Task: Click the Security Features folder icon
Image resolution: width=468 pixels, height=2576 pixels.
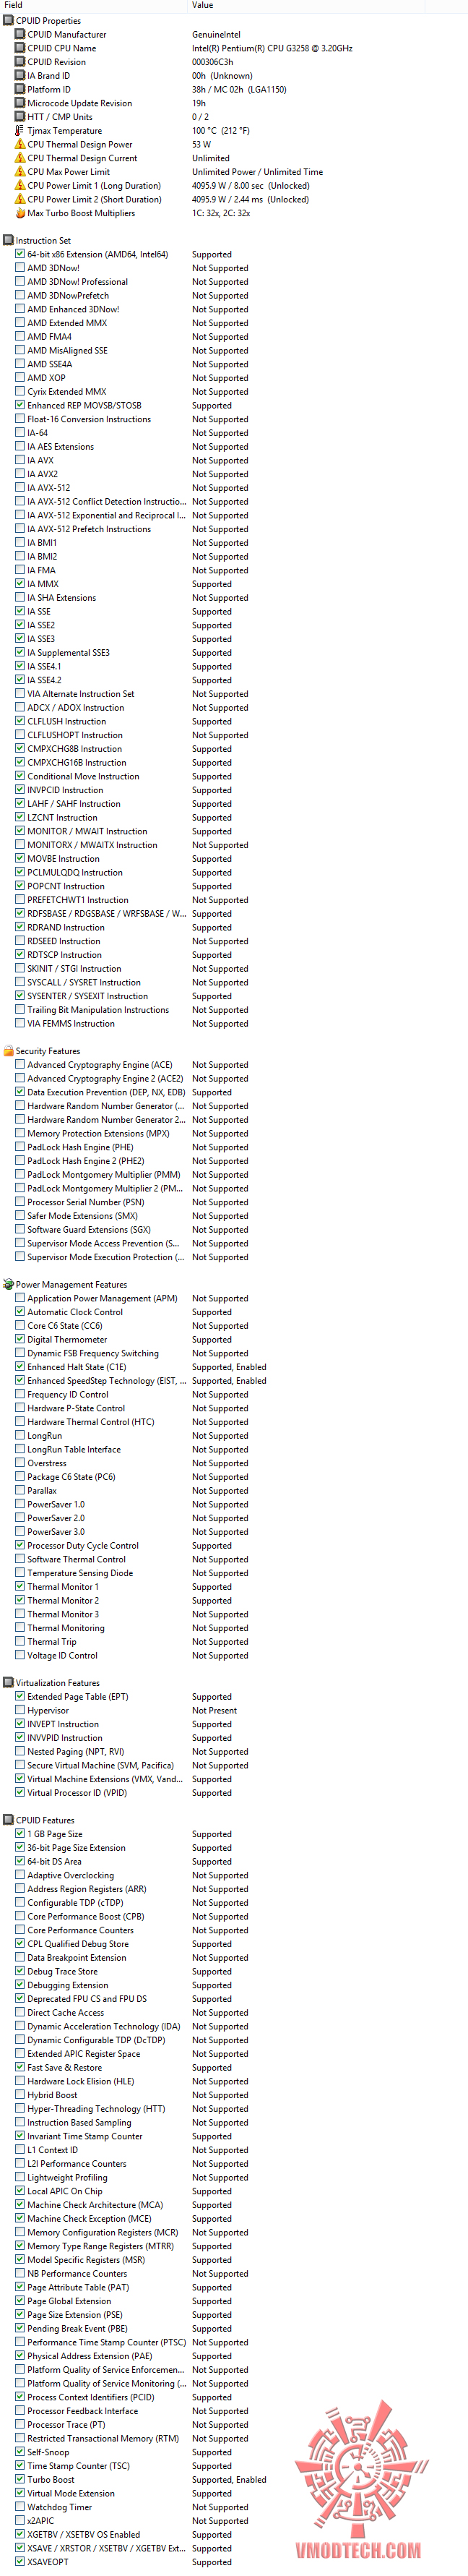Action: pos(8,1051)
